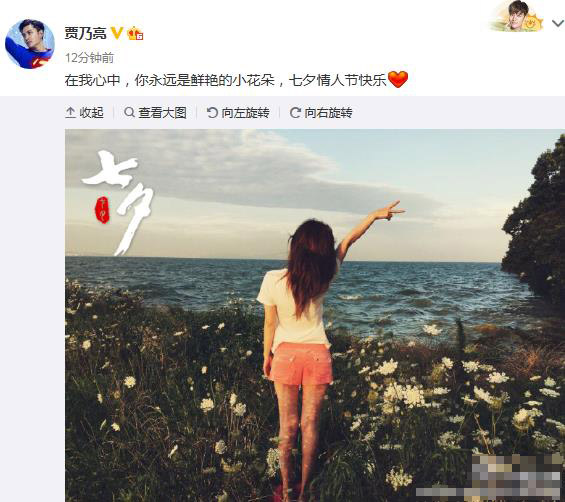565x502 pixels.
Task: Click the clockwise rotate arrow icon
Action: pyautogui.click(x=295, y=113)
